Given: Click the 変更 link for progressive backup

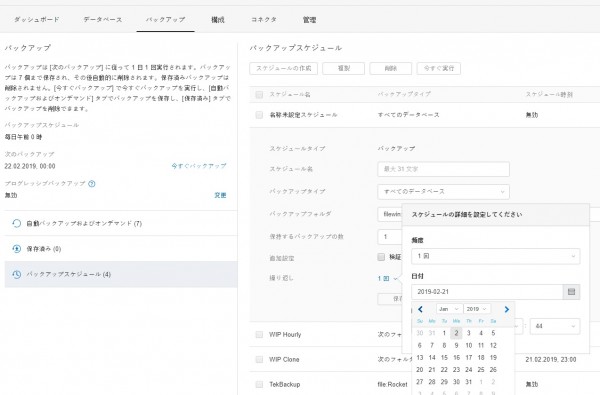Looking at the screenshot, I should (x=220, y=195).
